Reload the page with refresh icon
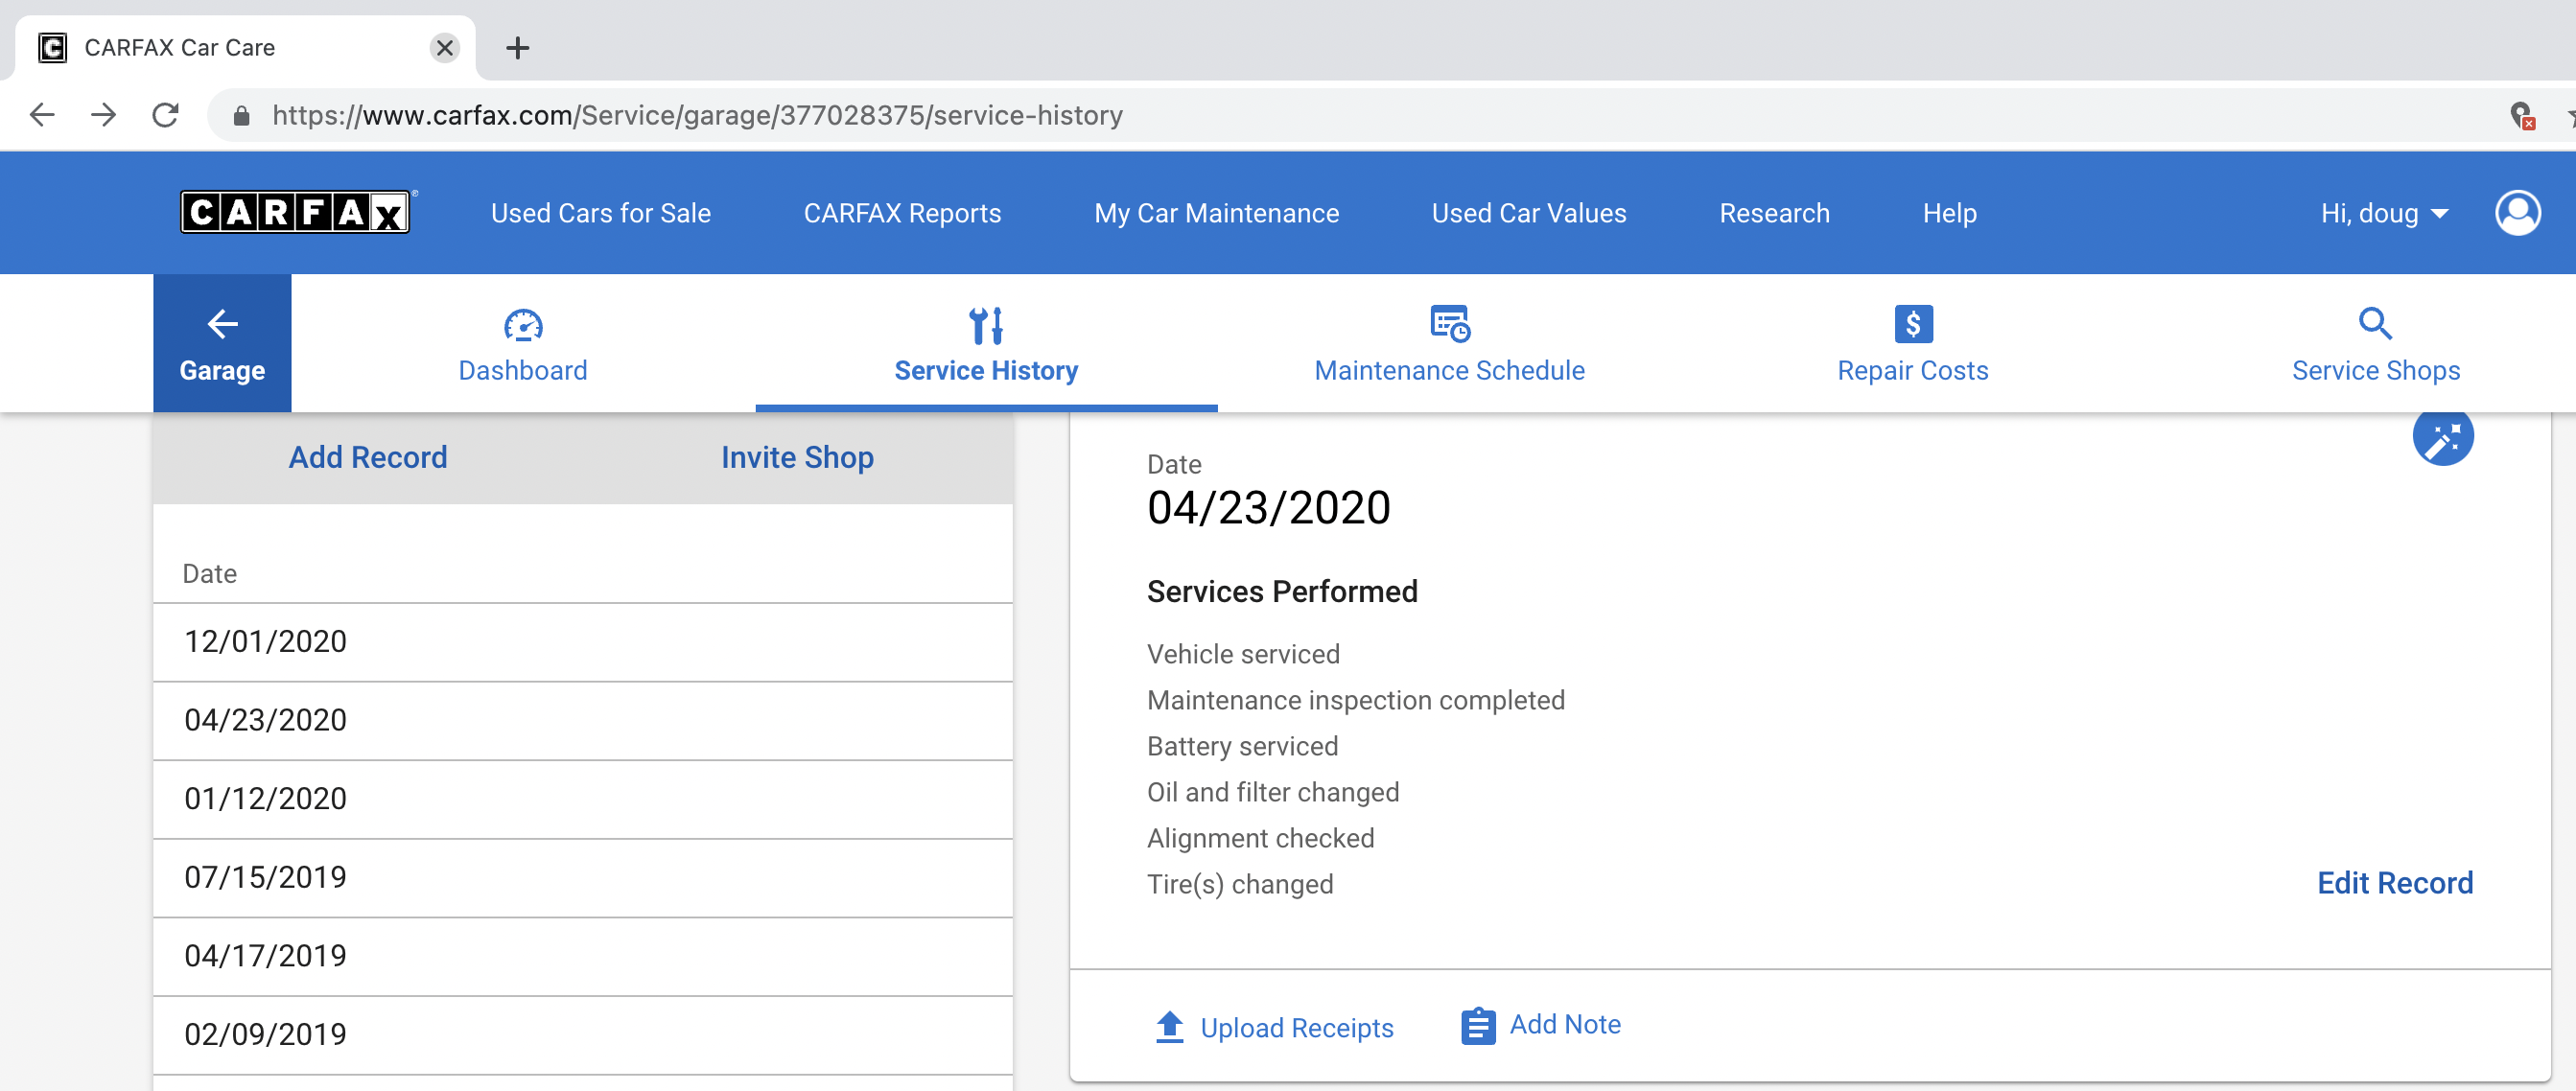 166,115
